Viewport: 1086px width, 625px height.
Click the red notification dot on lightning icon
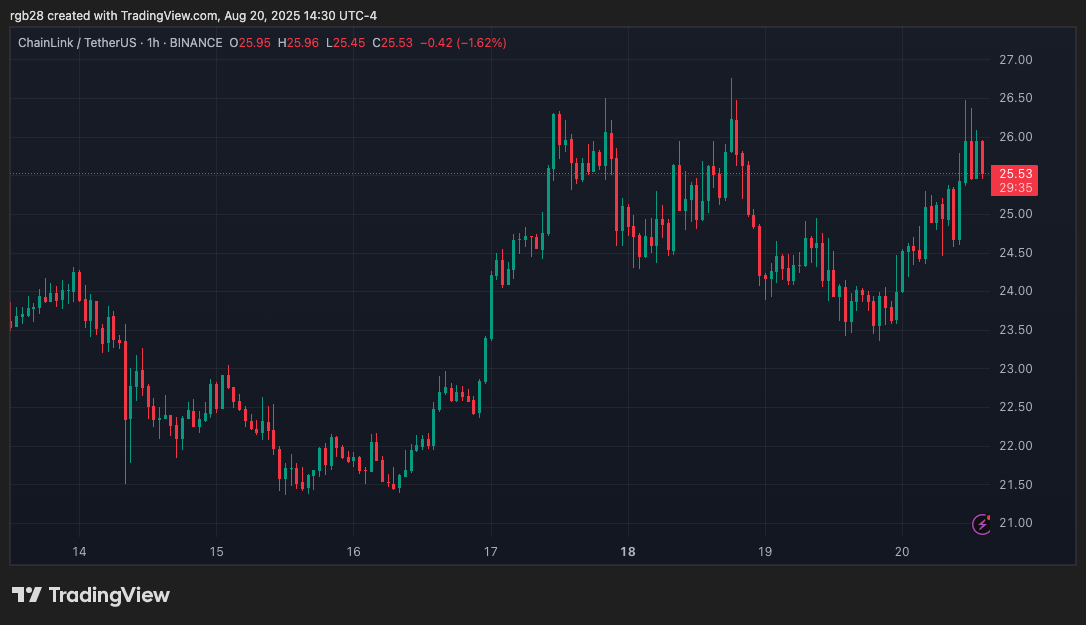click(986, 516)
